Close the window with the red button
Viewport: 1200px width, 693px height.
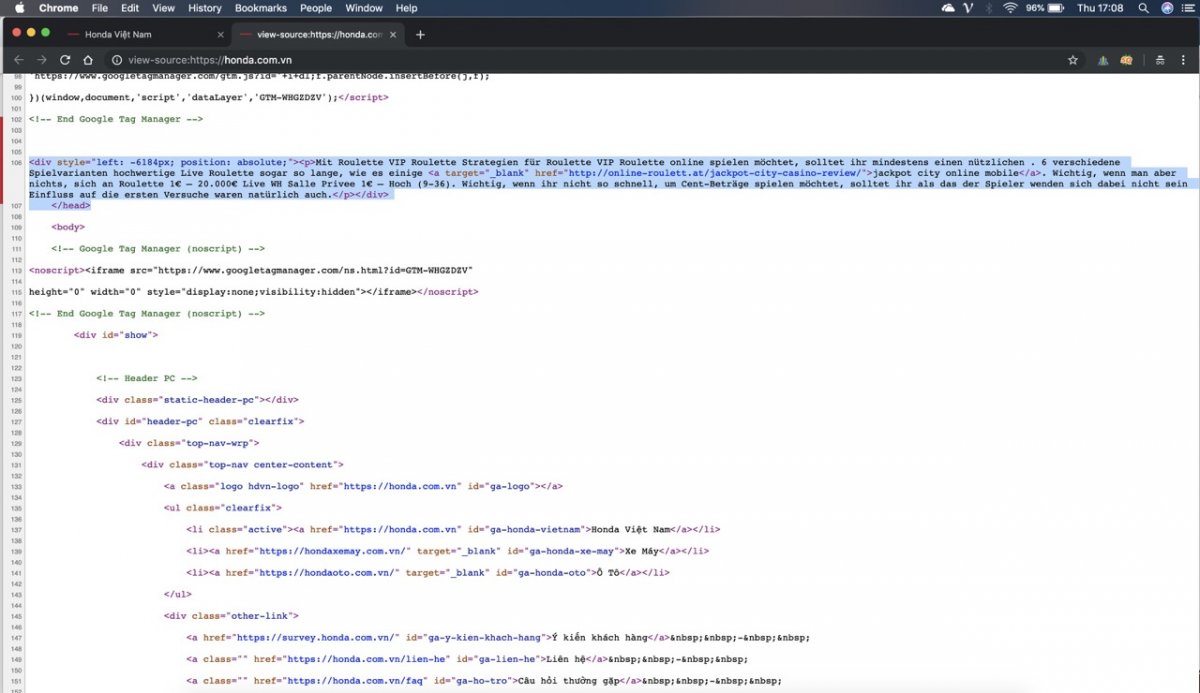(17, 33)
